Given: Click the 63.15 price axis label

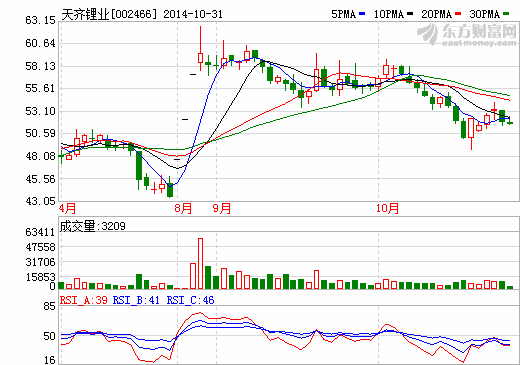Looking at the screenshot, I should (x=40, y=20).
